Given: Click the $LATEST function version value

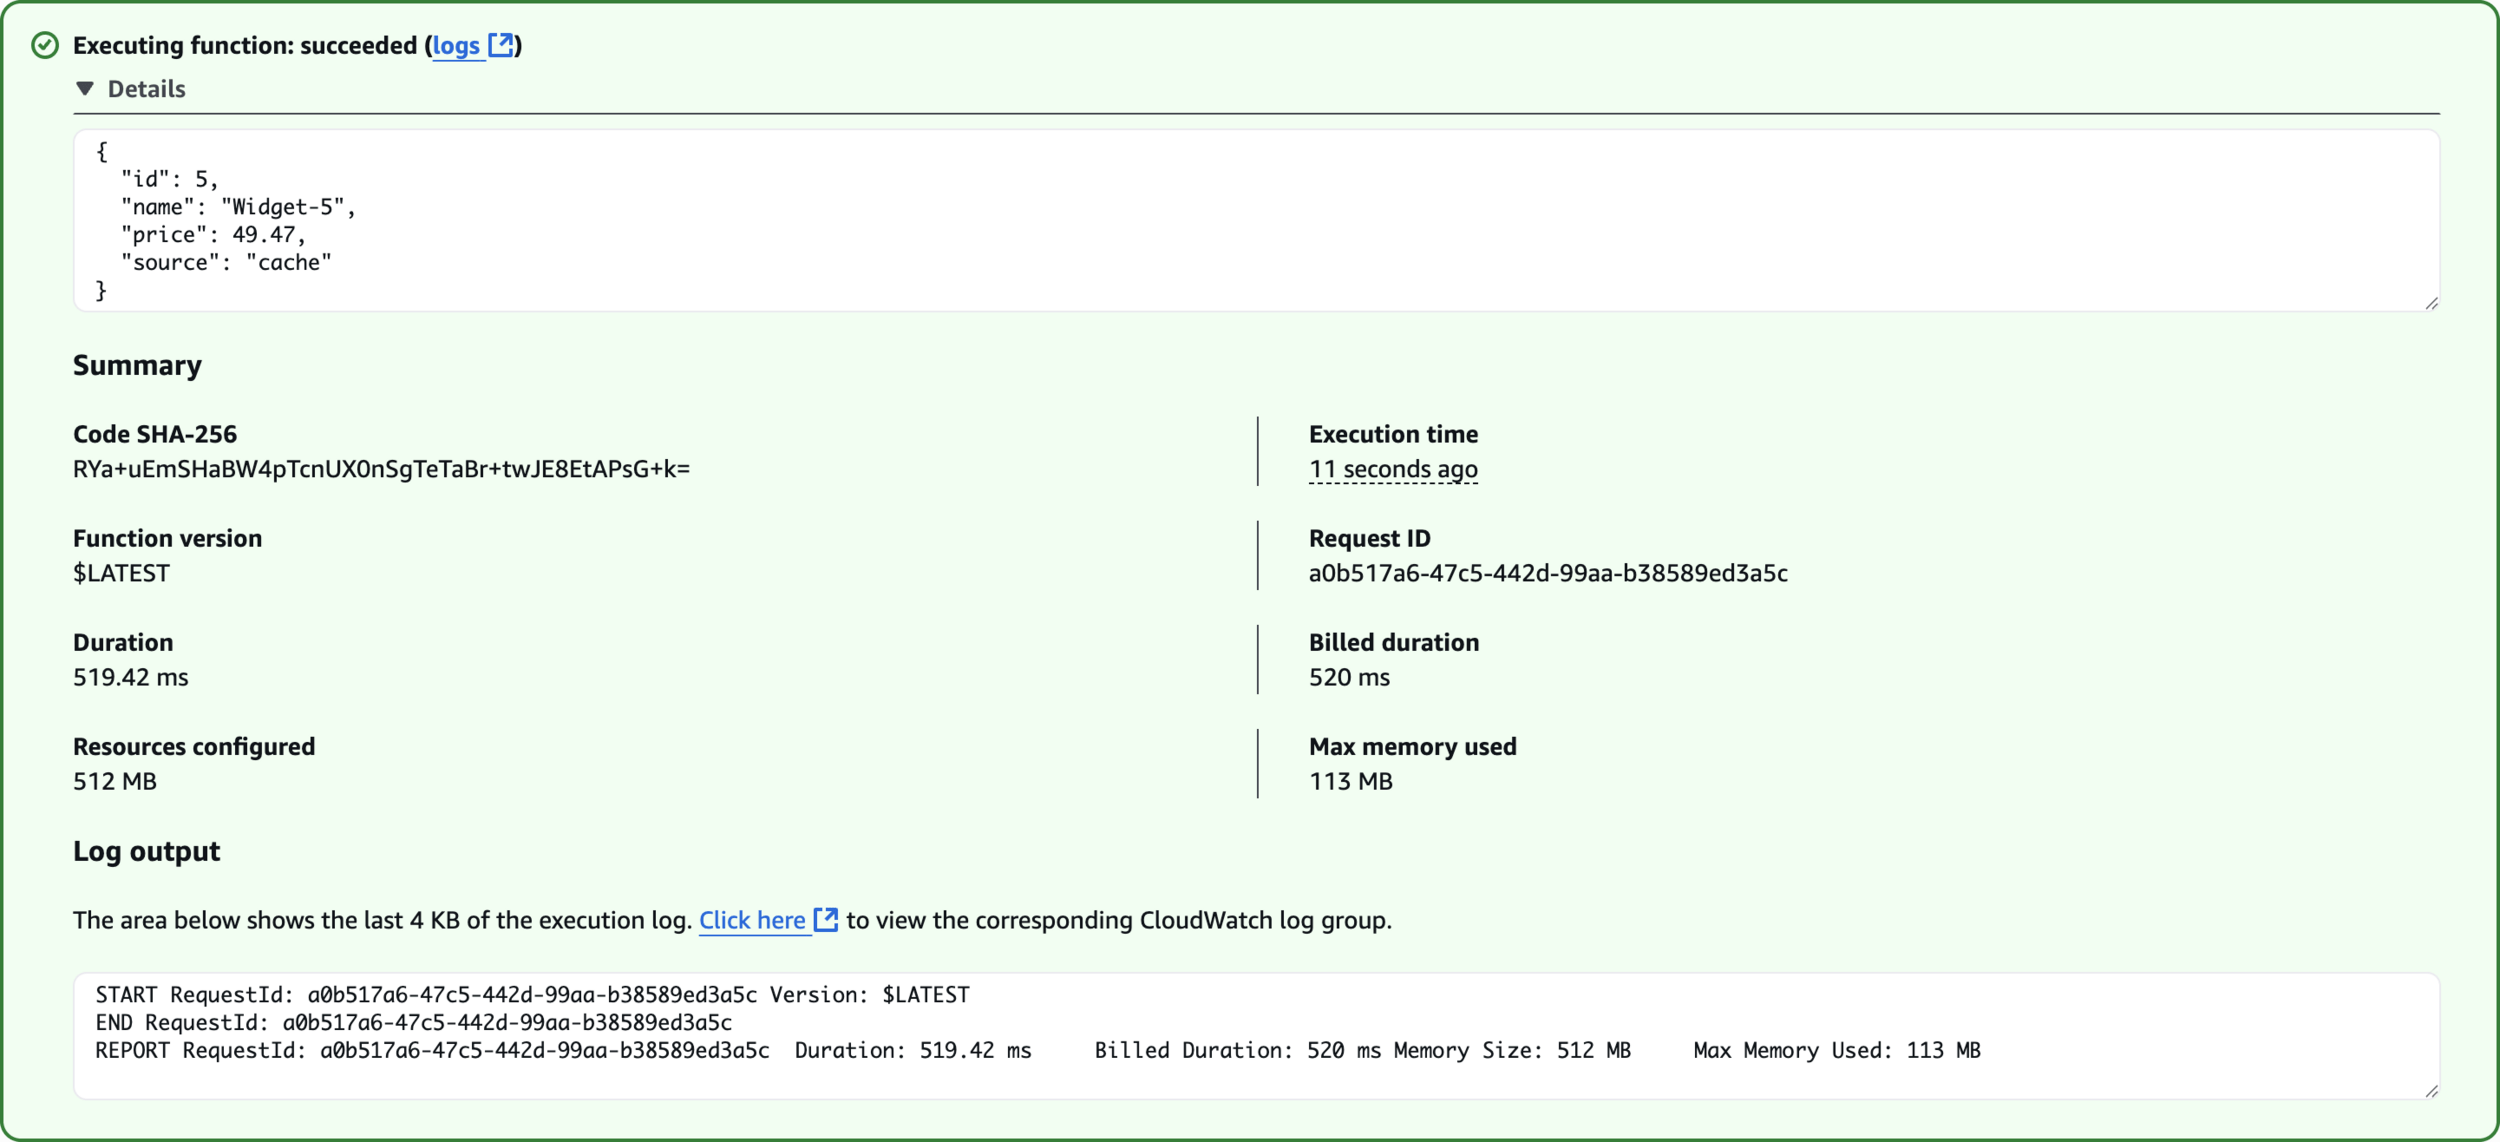Looking at the screenshot, I should (x=121, y=573).
